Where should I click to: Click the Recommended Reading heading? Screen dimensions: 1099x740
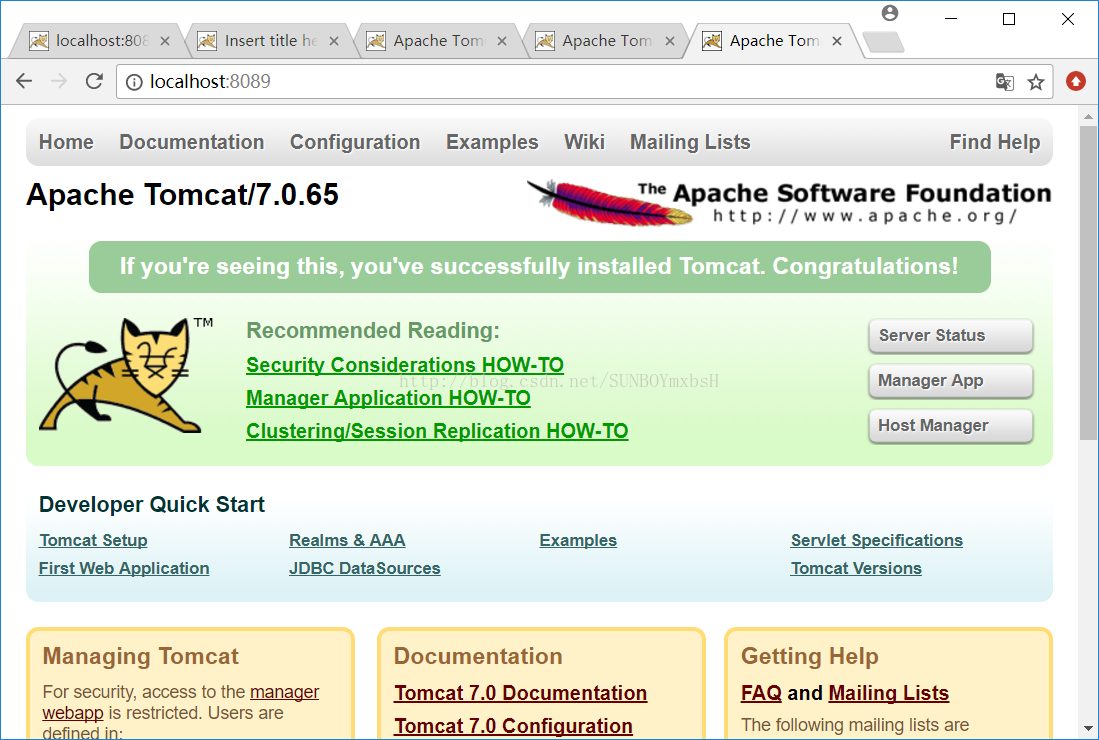tap(373, 330)
